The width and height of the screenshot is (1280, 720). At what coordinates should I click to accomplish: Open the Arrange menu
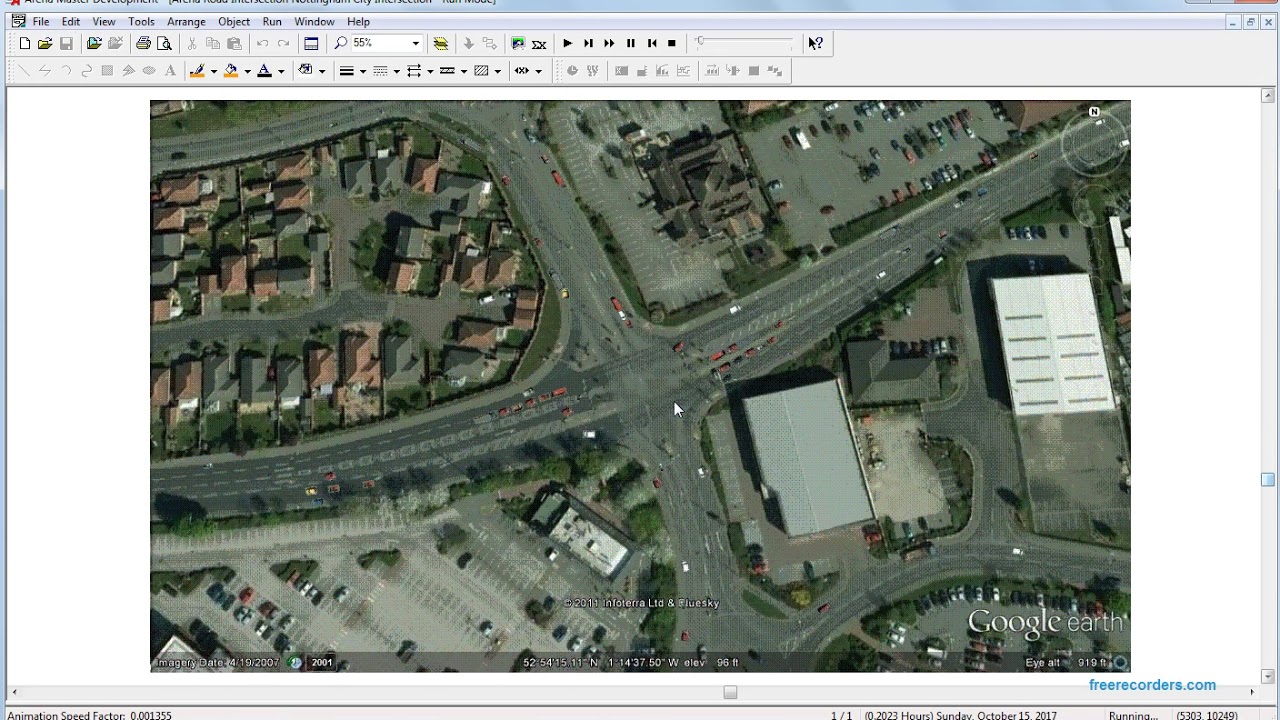[186, 22]
